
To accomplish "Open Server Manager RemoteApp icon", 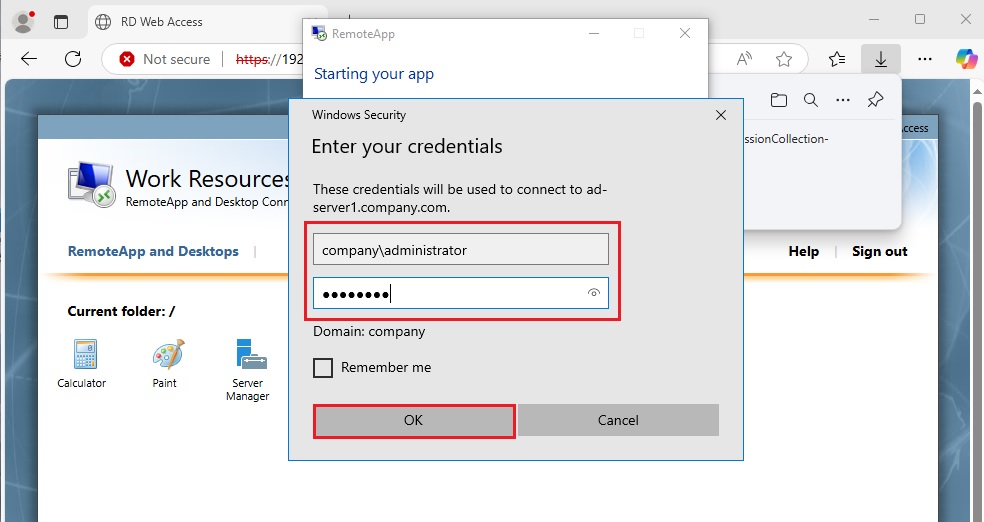I will pos(248,356).
